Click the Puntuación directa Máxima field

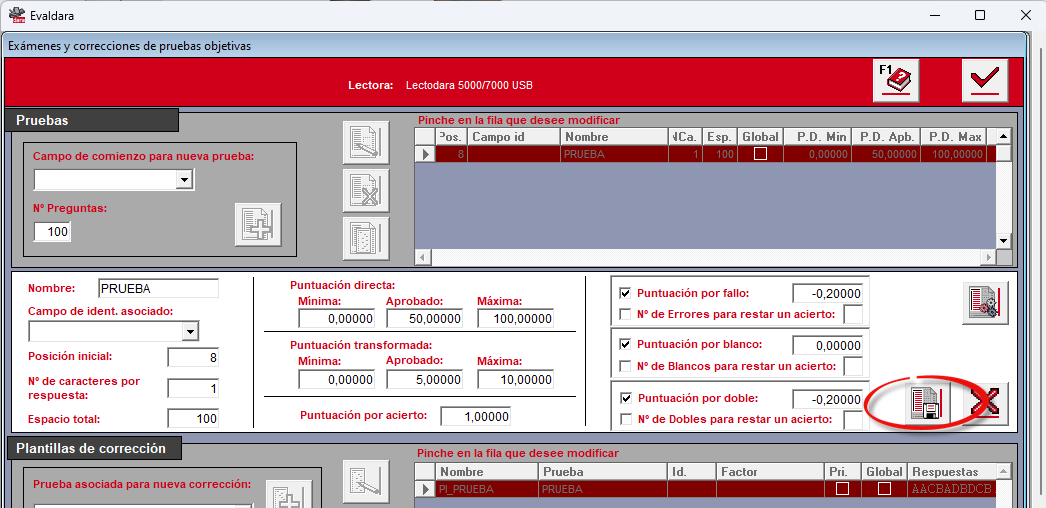tap(515, 319)
